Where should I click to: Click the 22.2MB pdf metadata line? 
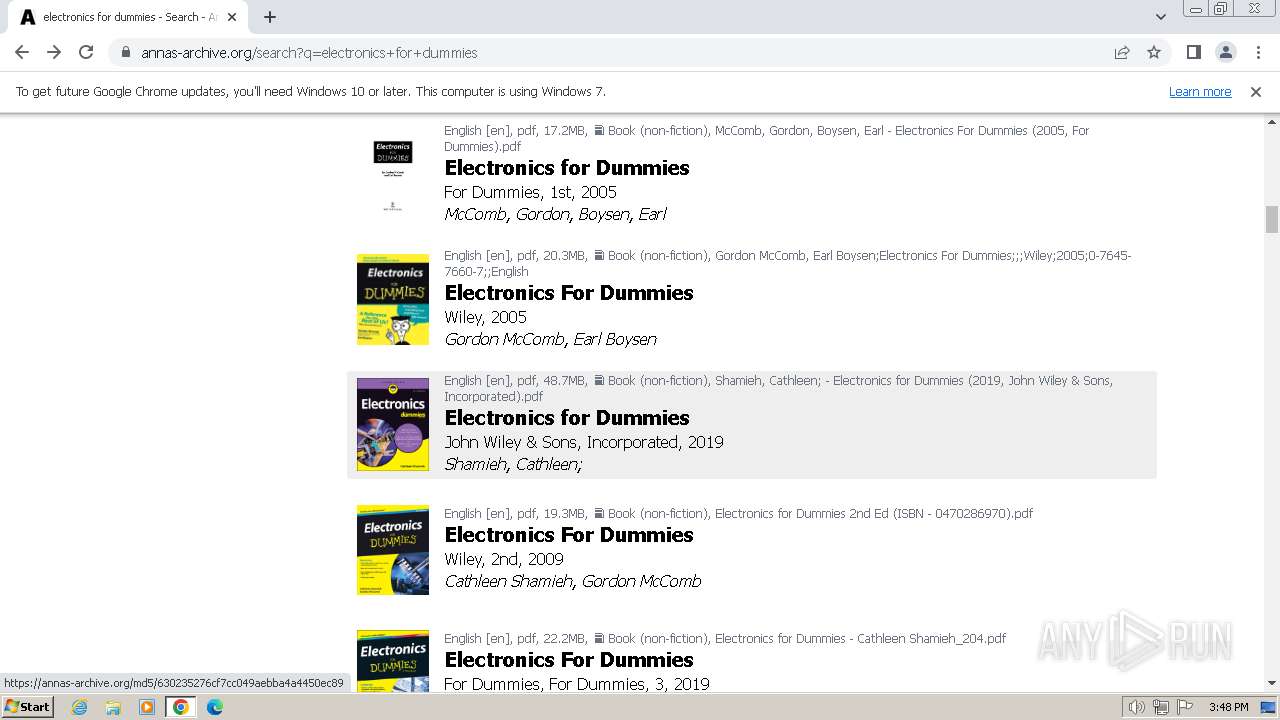pyautogui.click(x=725, y=638)
